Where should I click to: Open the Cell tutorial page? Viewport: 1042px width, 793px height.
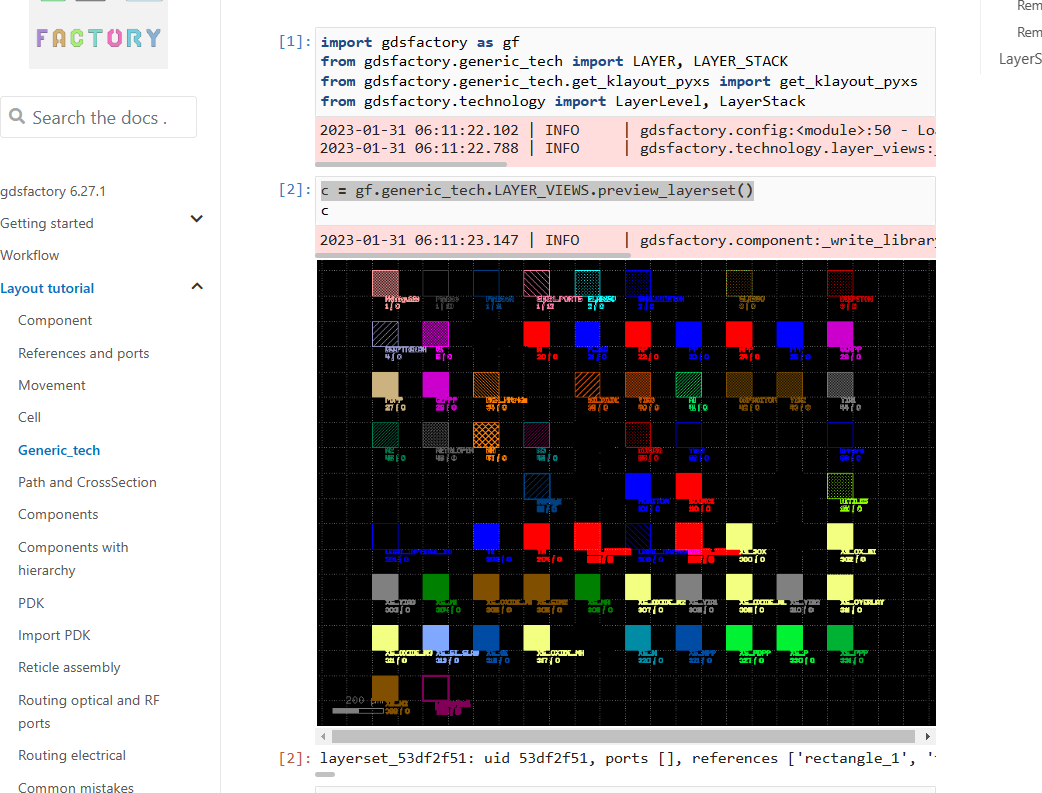click(29, 417)
